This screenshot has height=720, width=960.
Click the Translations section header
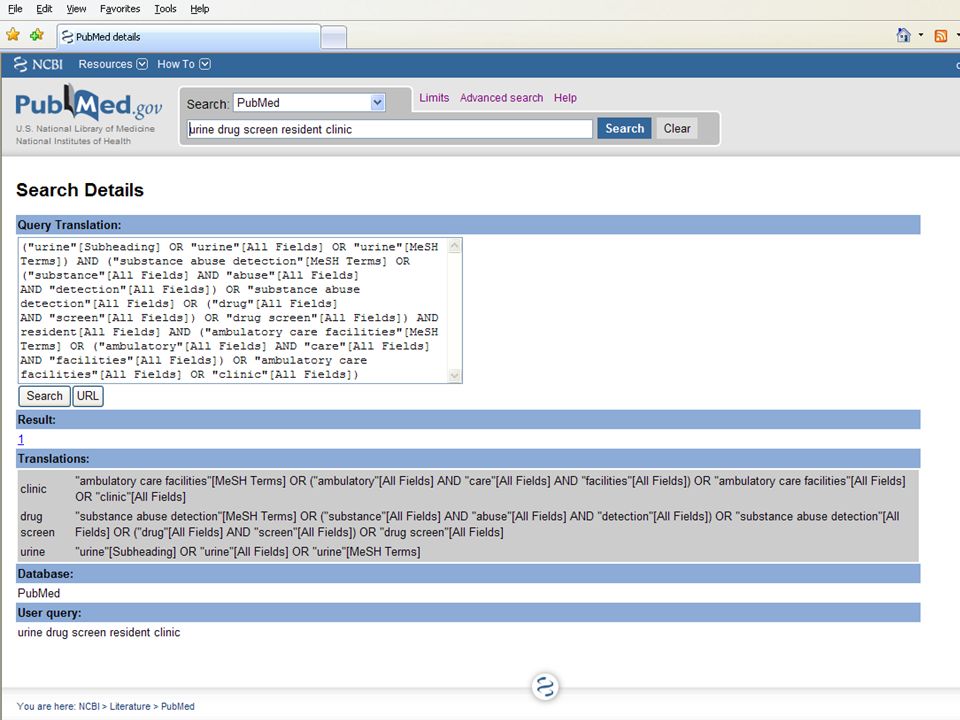(468, 459)
